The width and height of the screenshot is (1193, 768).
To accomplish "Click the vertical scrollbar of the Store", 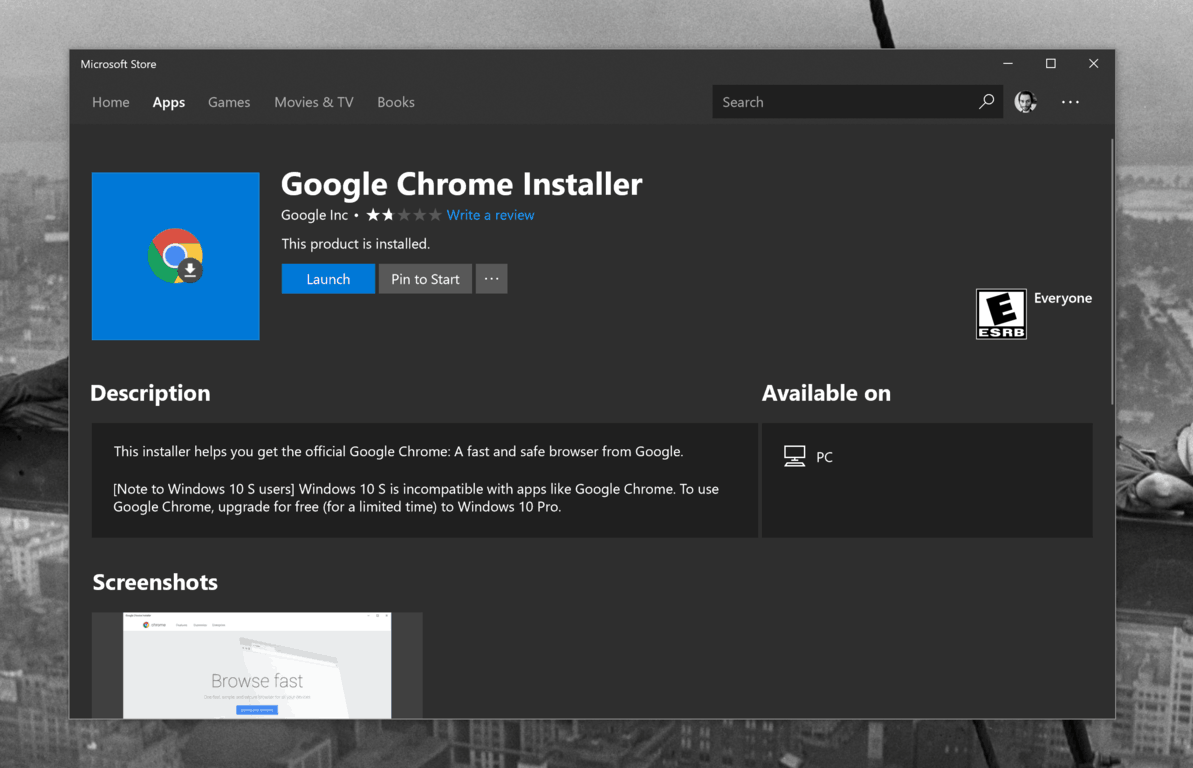I will tap(1112, 272).
